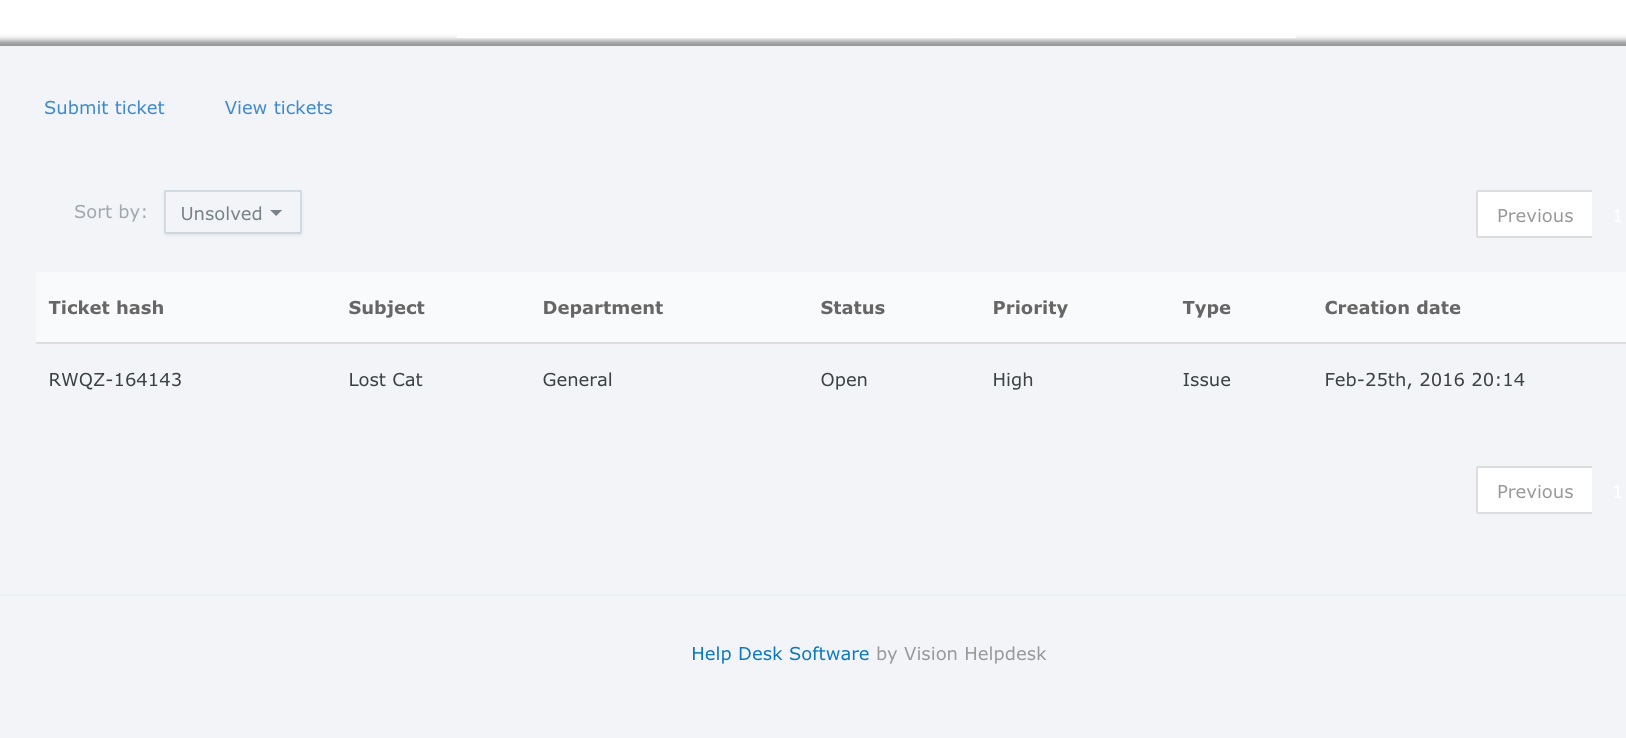
Task: Click the Department column header
Action: click(x=603, y=308)
